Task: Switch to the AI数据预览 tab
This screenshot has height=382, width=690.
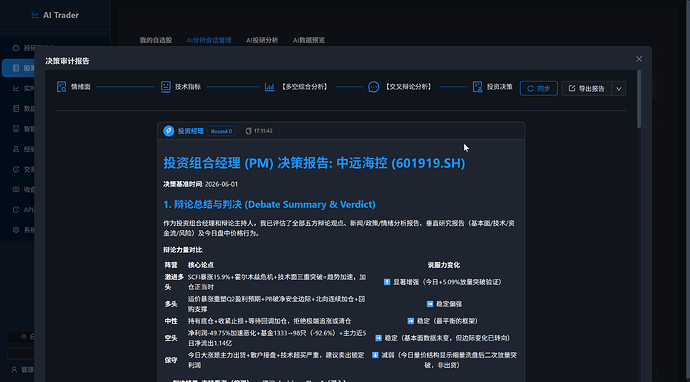Action: (309, 40)
